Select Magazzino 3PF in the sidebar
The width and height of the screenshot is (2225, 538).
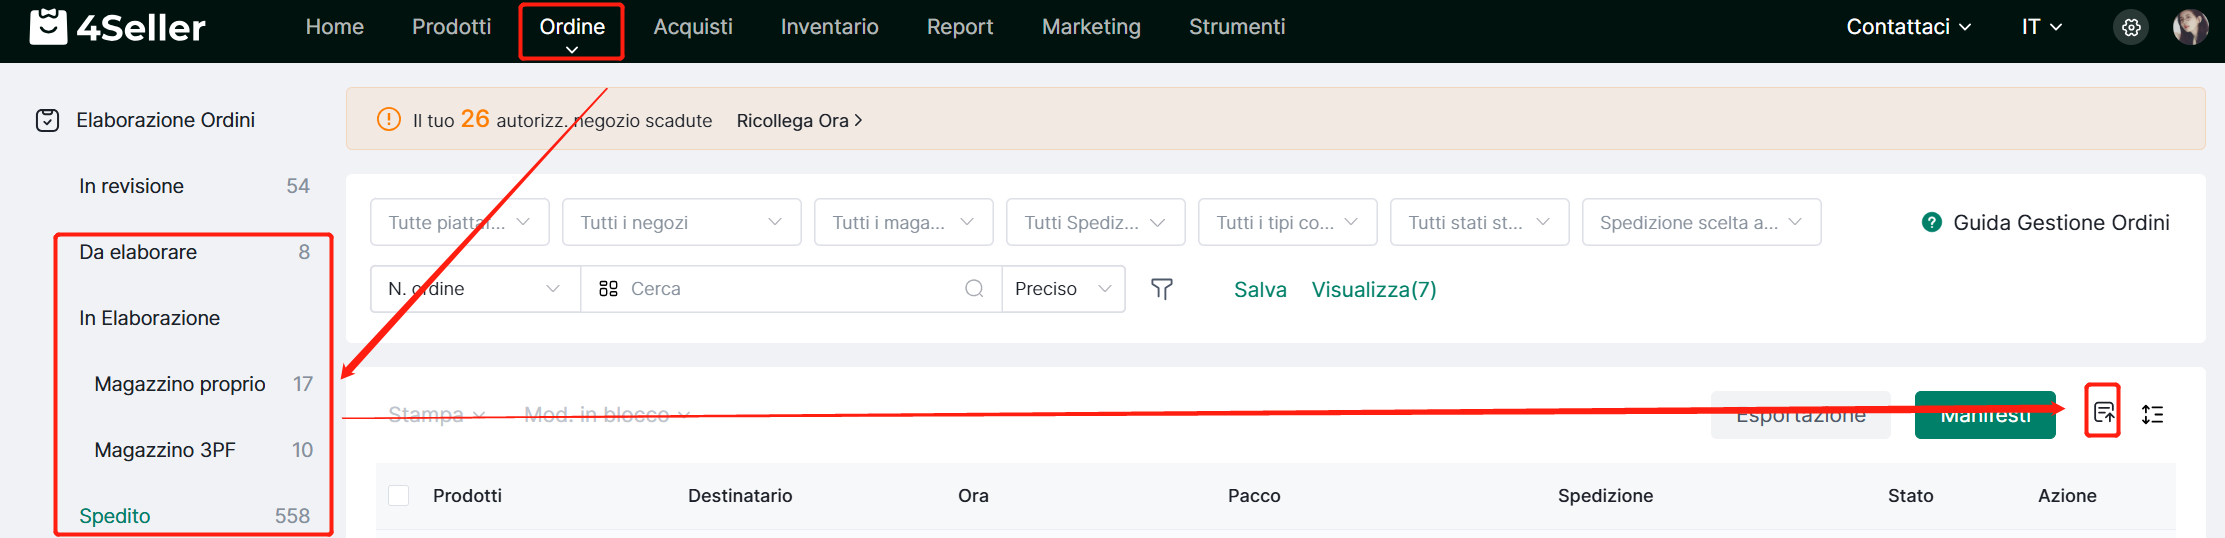click(165, 450)
